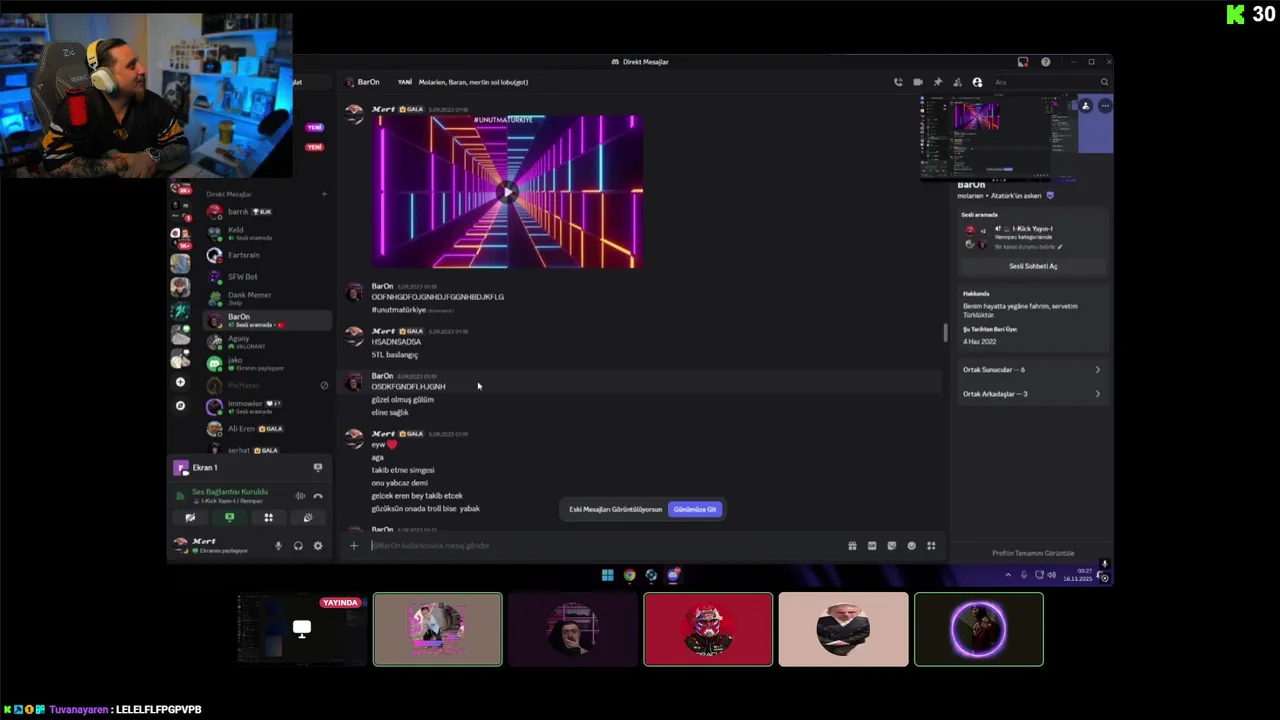
Task: Open Discover servers compass icon
Action: click(180, 406)
